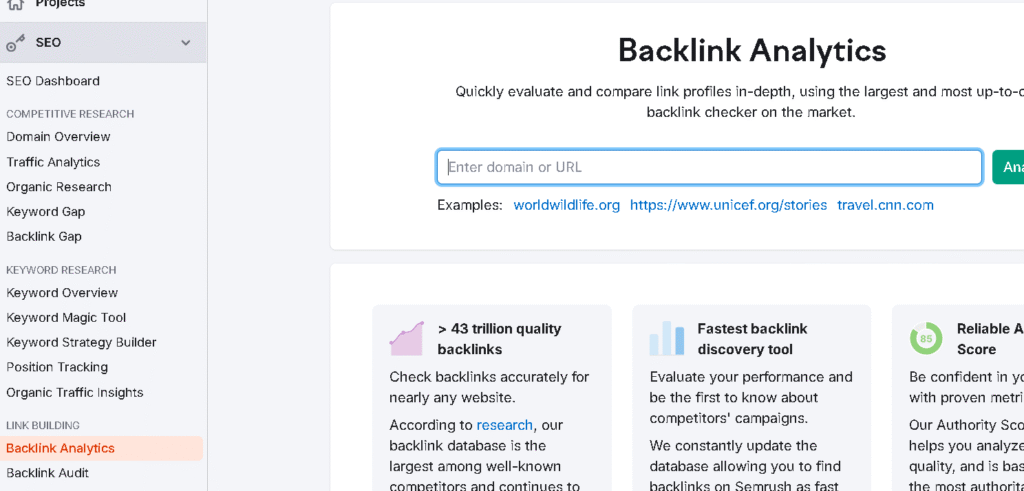
Task: Go to Traffic Analytics
Action: pyautogui.click(x=53, y=162)
